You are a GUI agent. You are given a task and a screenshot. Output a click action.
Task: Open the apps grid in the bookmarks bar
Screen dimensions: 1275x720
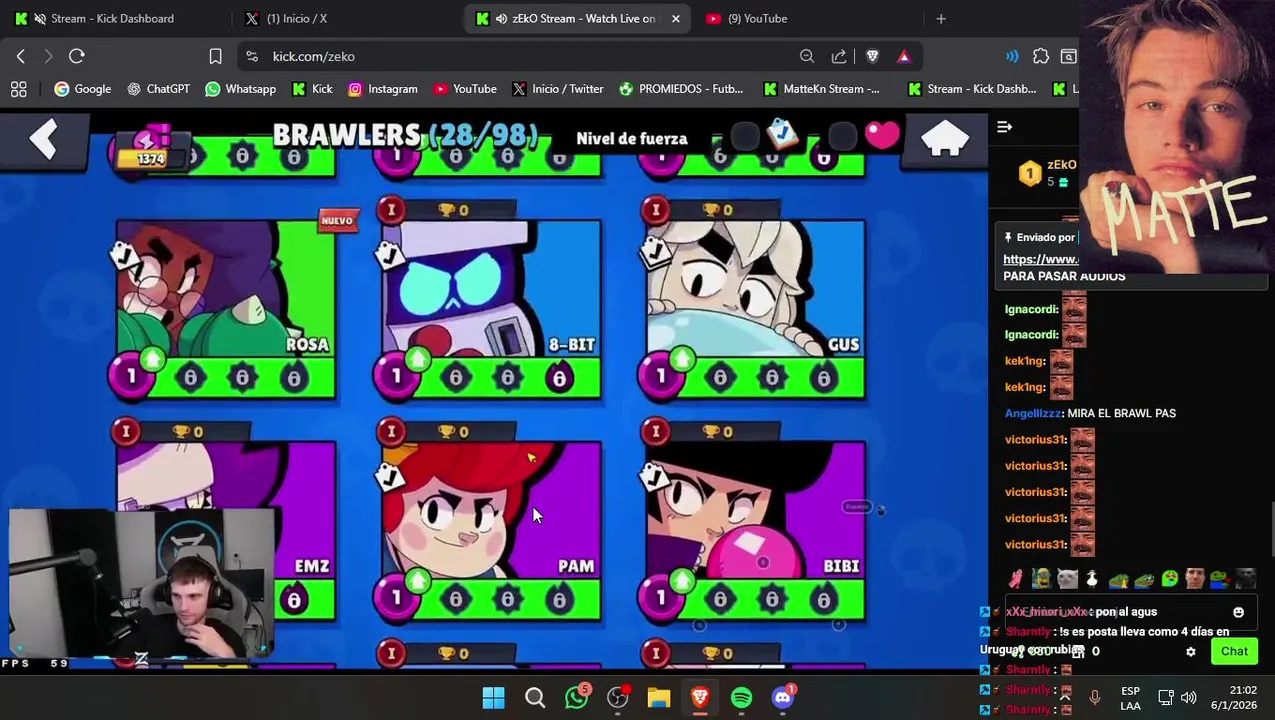(19, 89)
